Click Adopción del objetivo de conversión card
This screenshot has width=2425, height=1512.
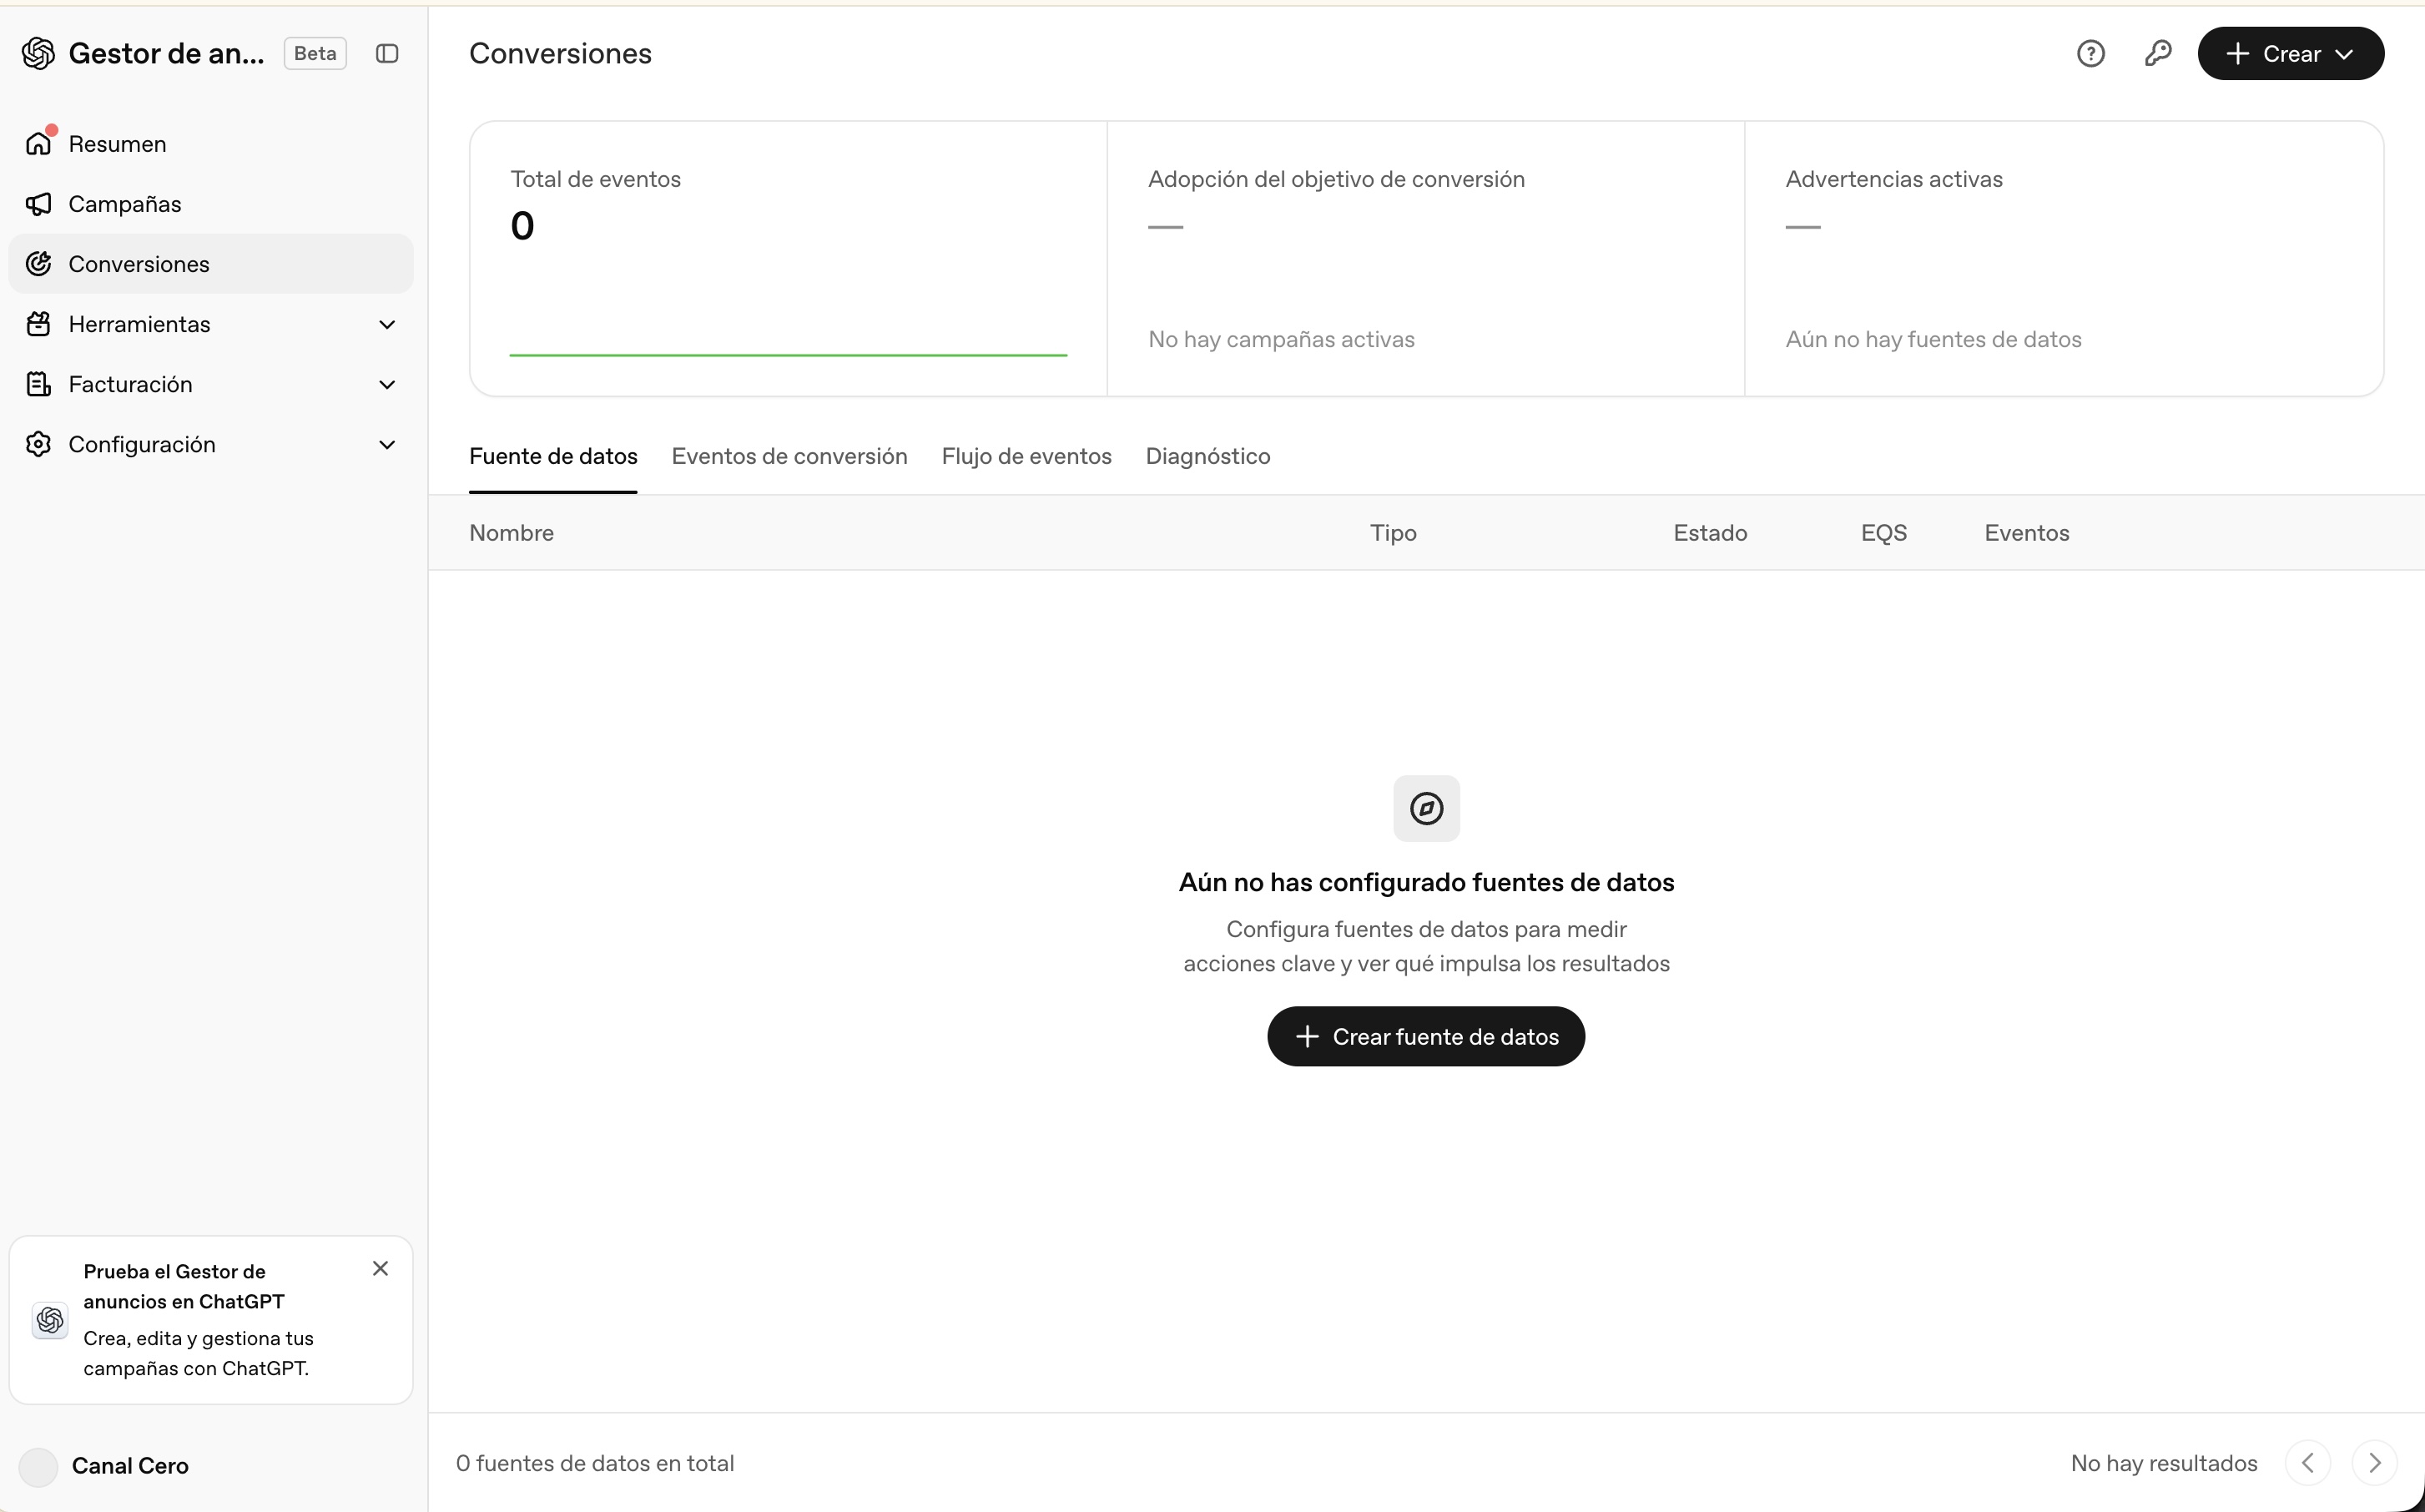[x=1426, y=259]
